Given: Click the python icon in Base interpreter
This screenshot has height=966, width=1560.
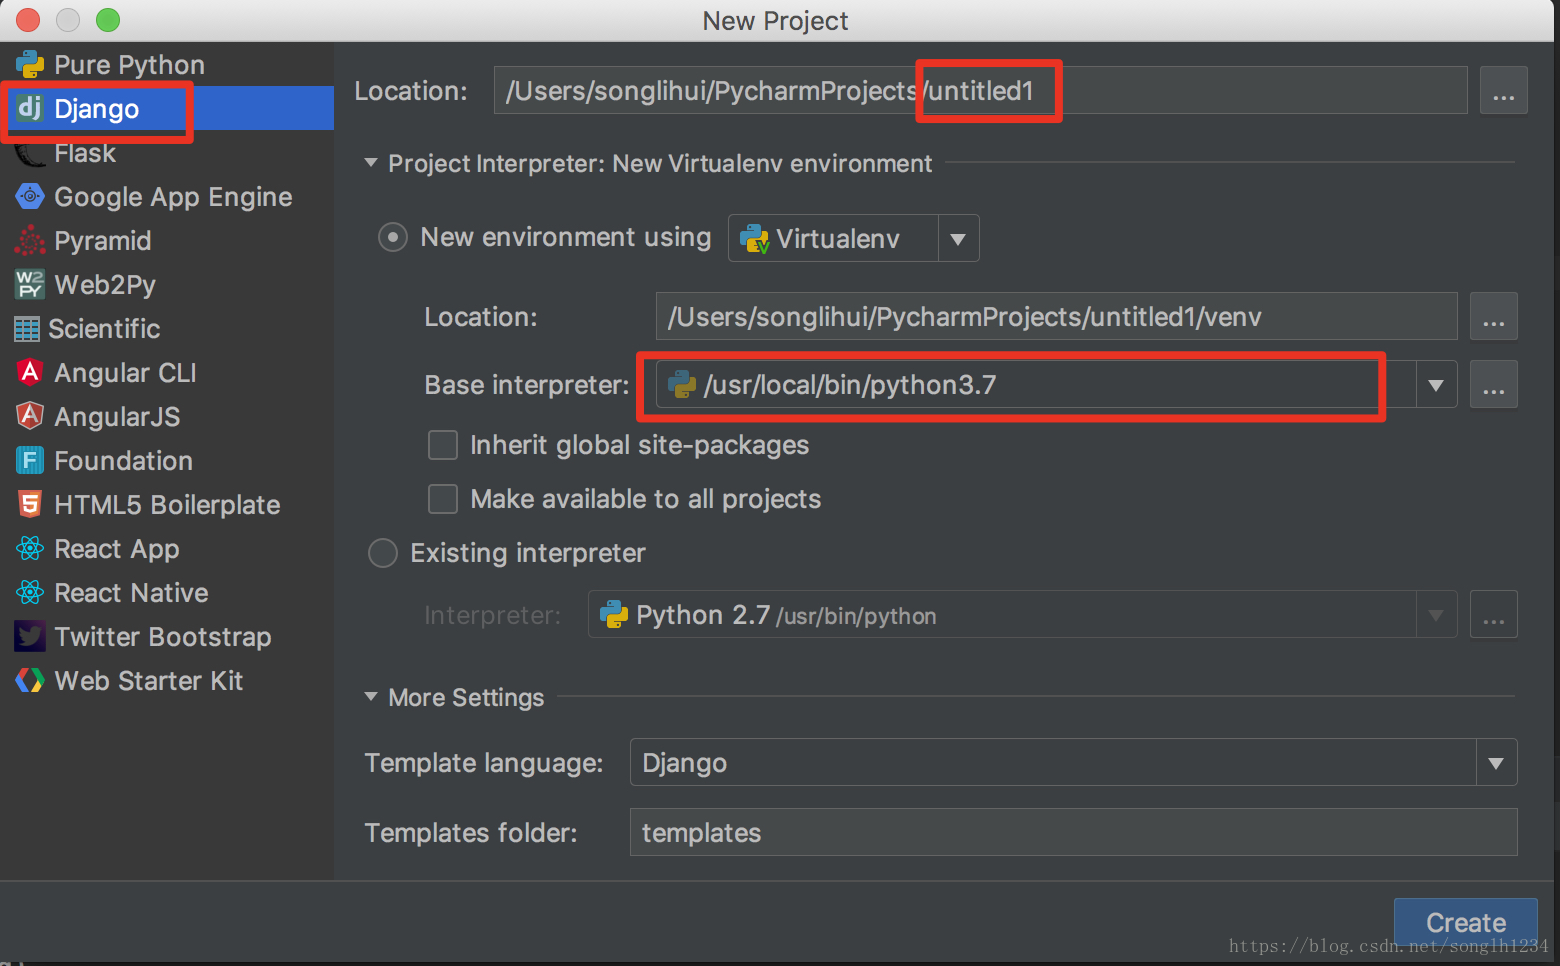Looking at the screenshot, I should pyautogui.click(x=682, y=385).
